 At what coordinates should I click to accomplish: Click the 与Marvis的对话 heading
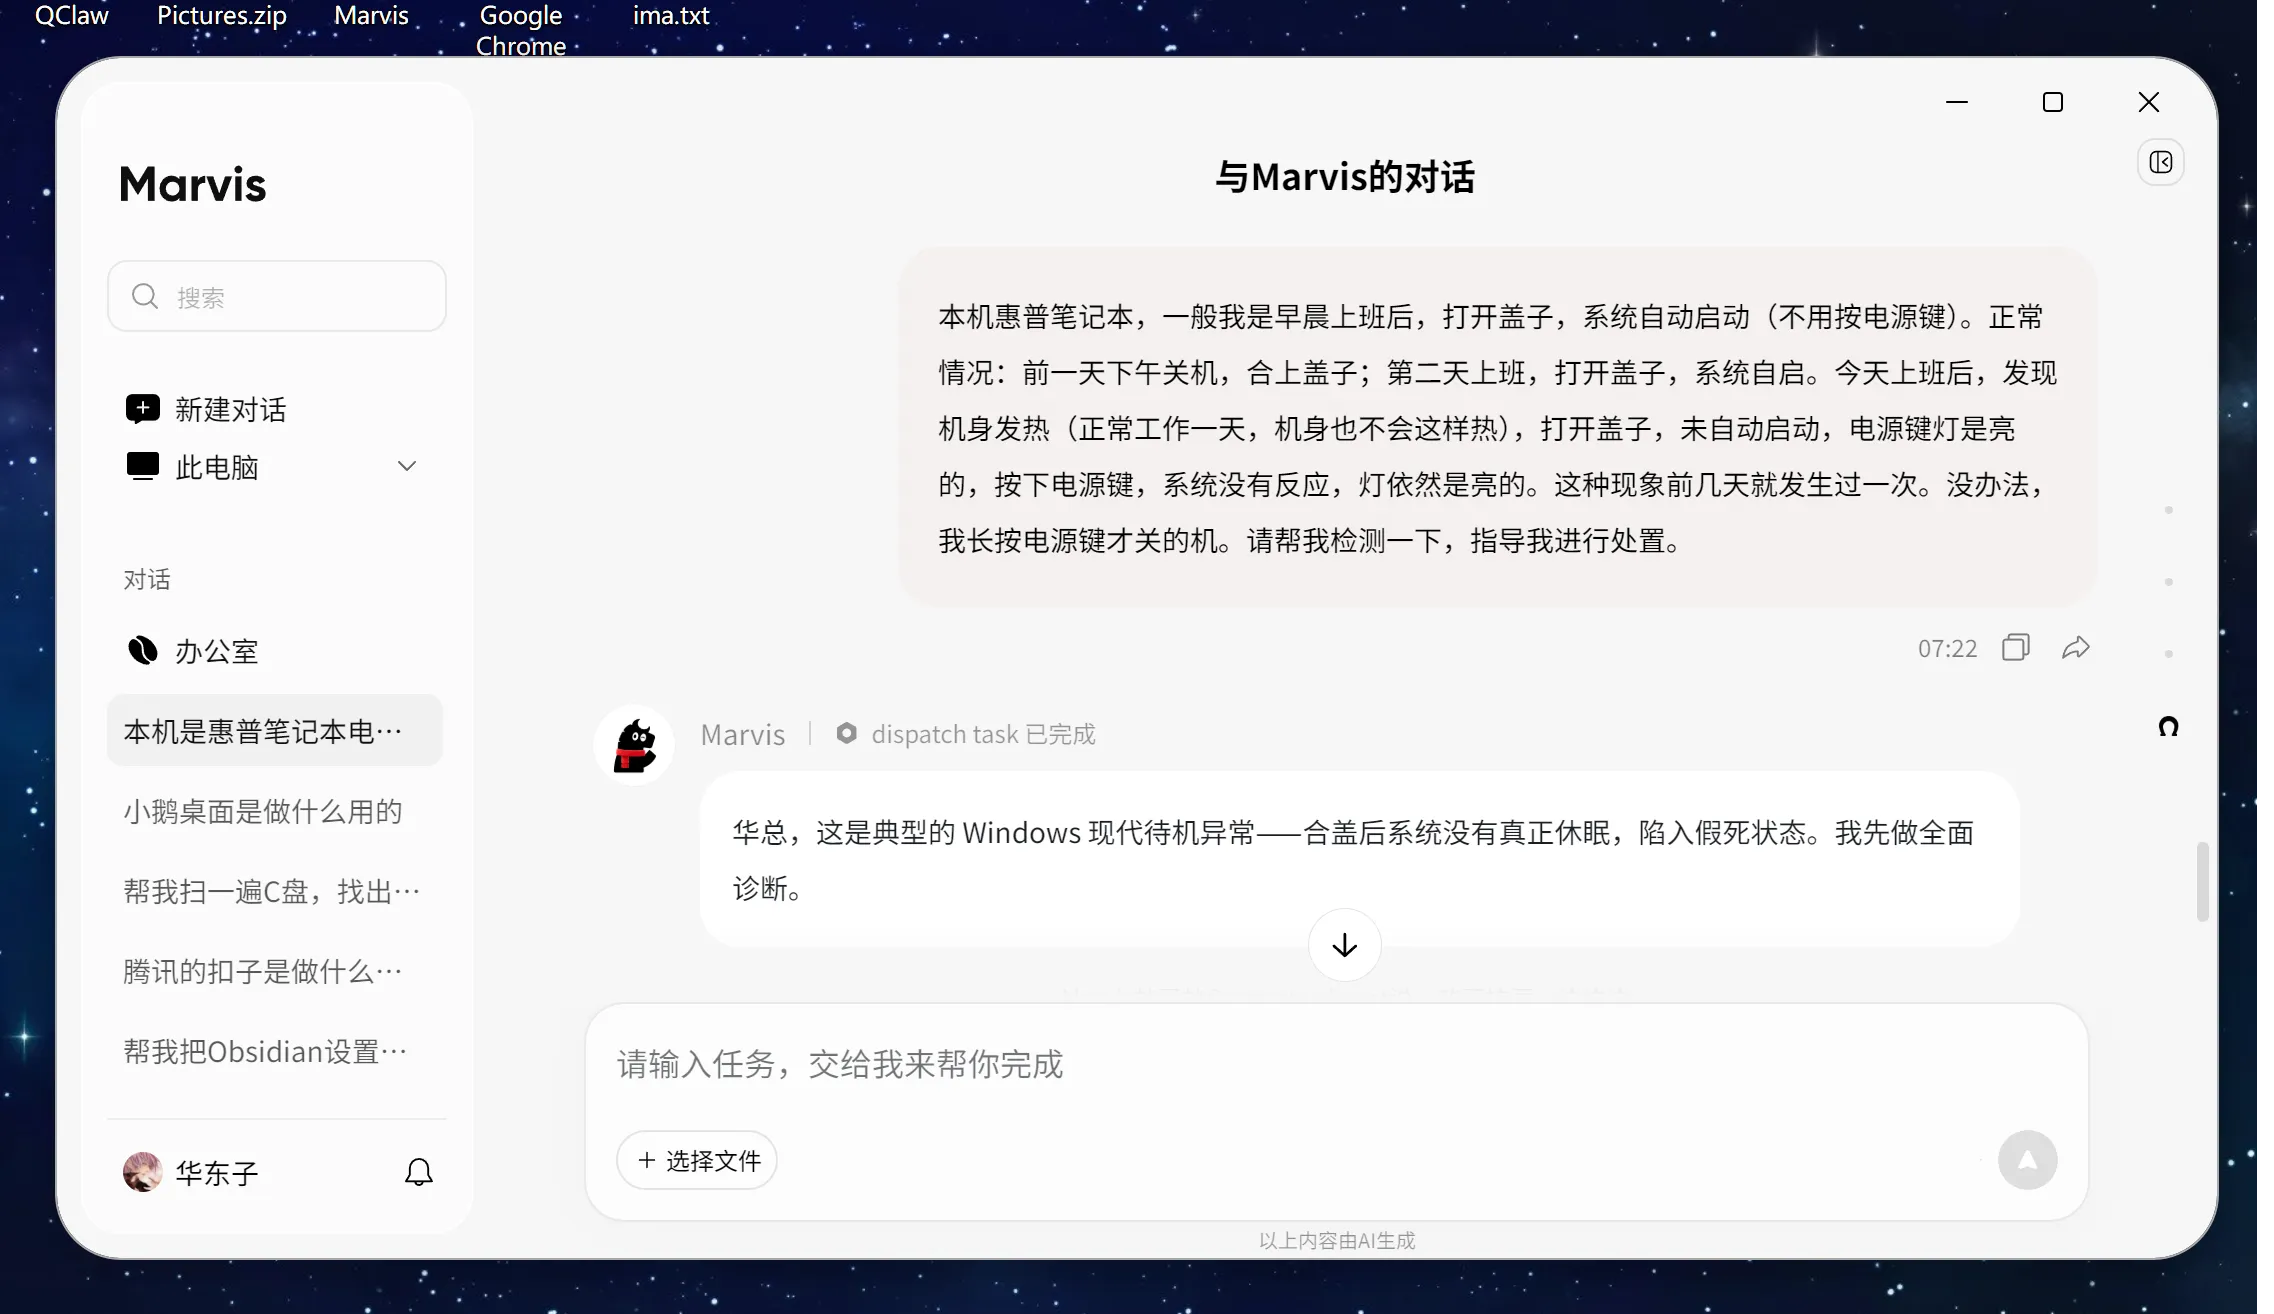[1345, 177]
